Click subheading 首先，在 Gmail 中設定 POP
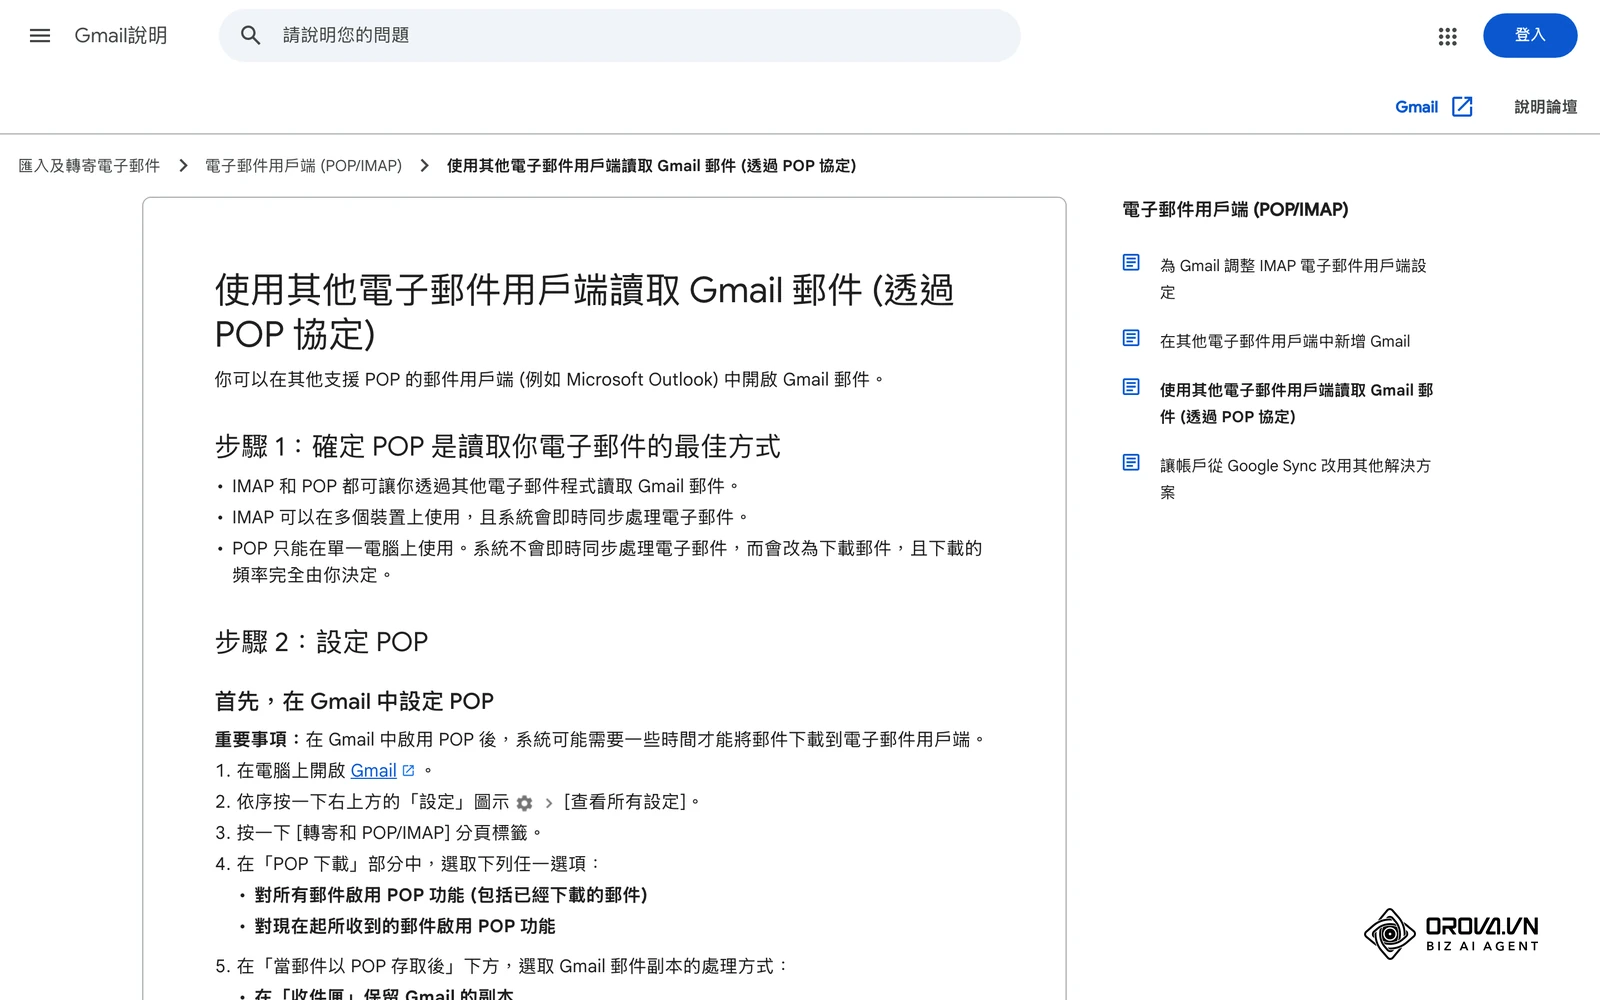Image resolution: width=1600 pixels, height=1000 pixels. tap(354, 702)
